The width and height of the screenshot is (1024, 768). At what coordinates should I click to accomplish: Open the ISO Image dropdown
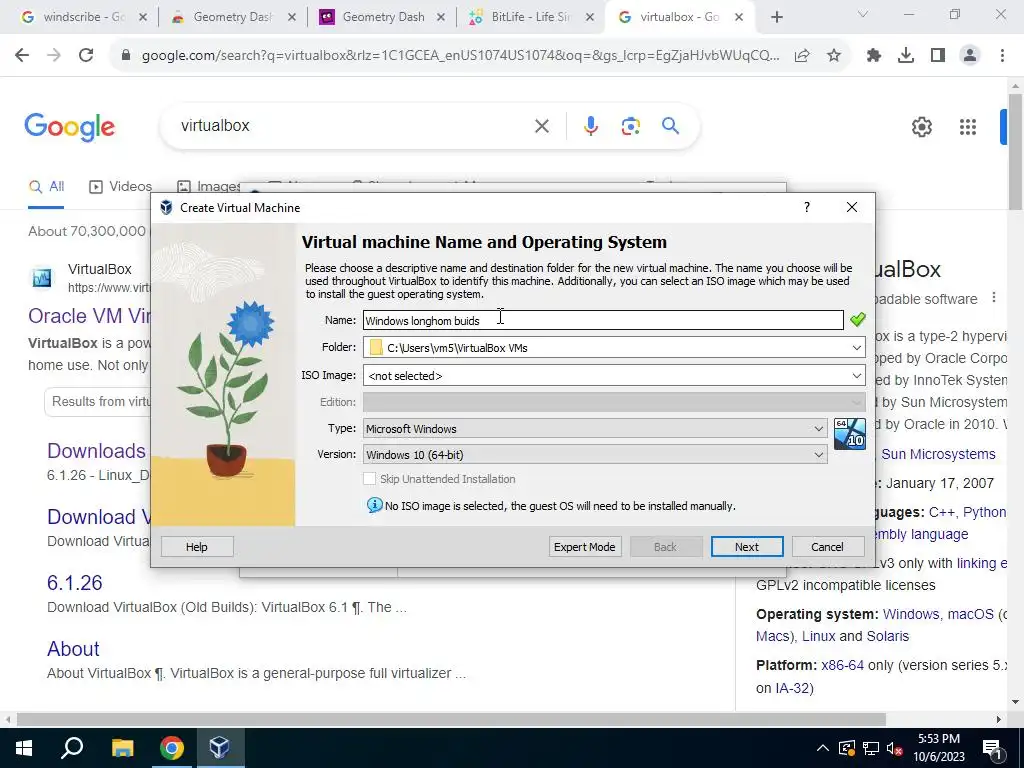856,376
